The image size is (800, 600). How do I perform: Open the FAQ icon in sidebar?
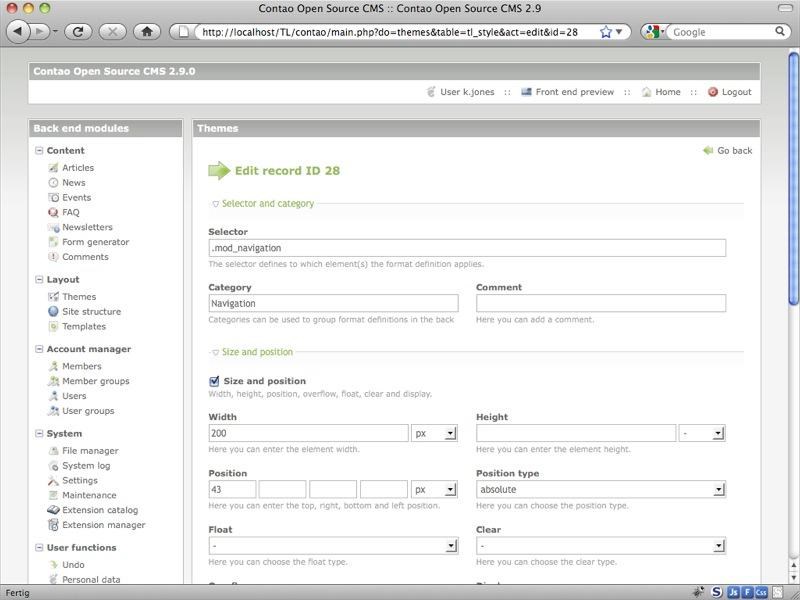tap(53, 212)
